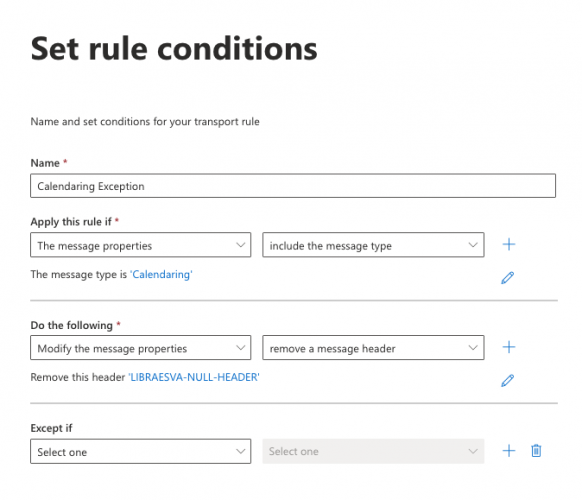The width and height of the screenshot is (582, 500).
Task: Select the 'Do the following' label
Action: tap(72, 325)
